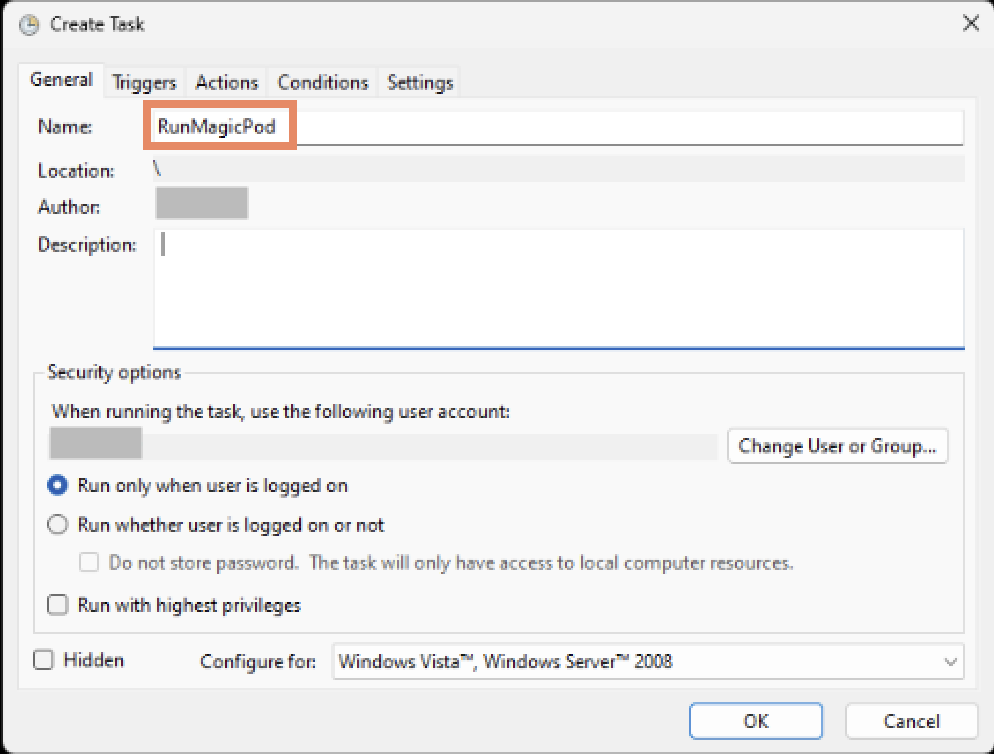994x754 pixels.
Task: Enable Run with highest privileges
Action: 58,605
